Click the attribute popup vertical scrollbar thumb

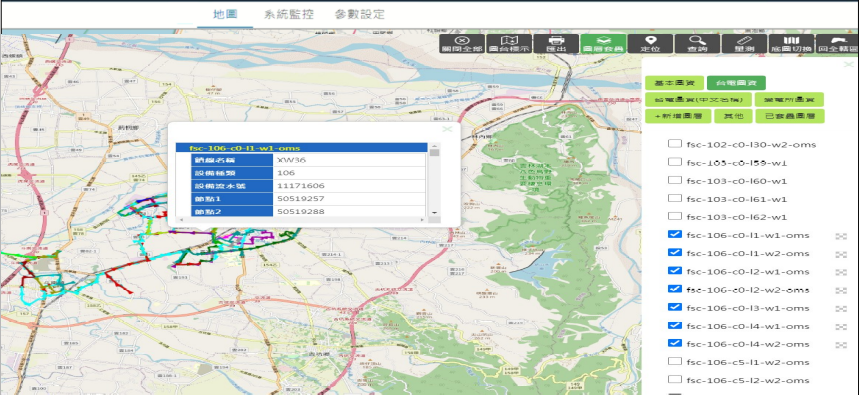tap(434, 153)
